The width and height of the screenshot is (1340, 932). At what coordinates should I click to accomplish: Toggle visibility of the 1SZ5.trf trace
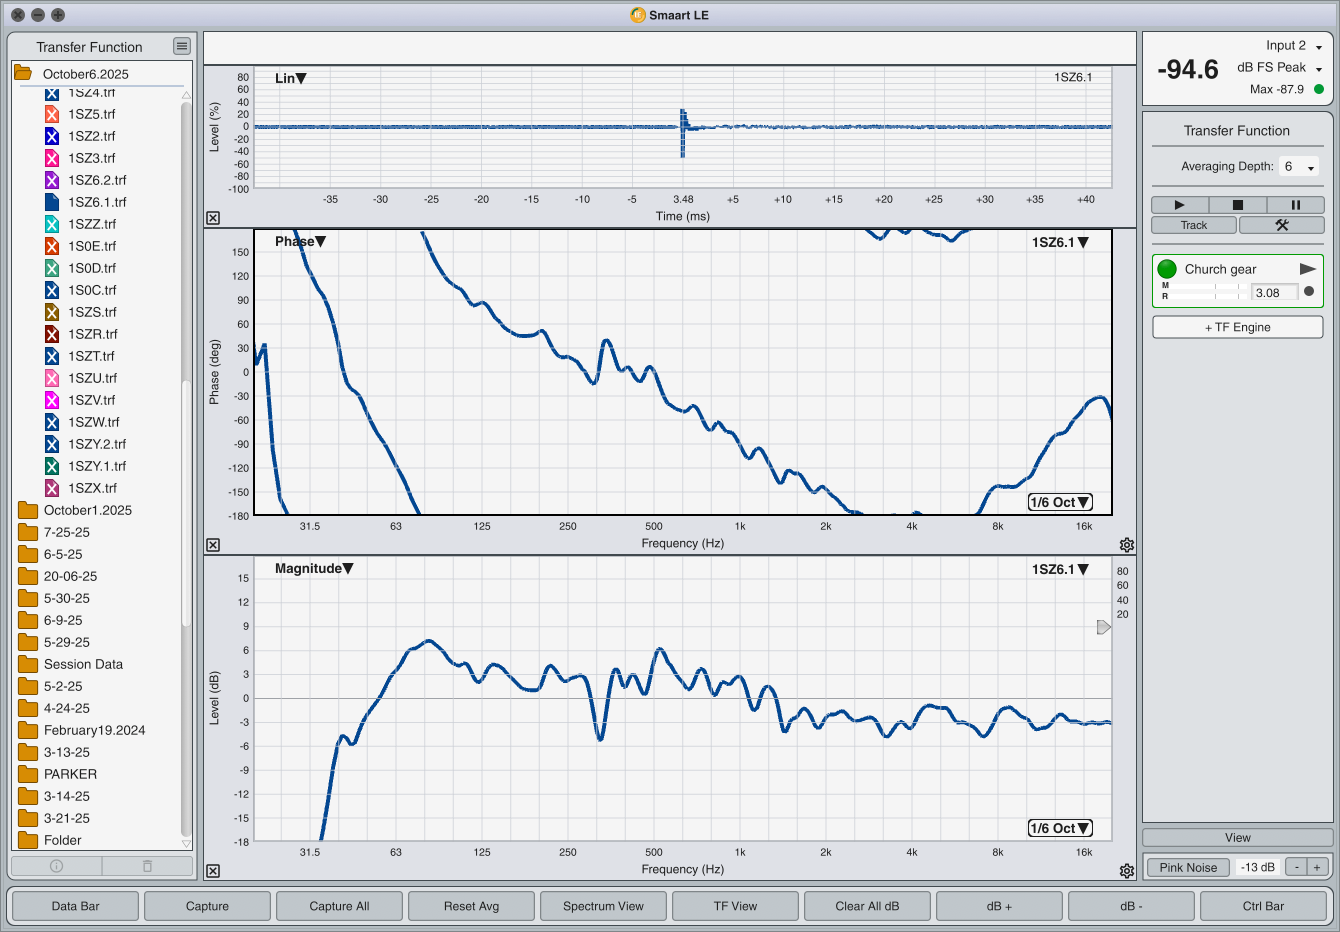tap(52, 114)
